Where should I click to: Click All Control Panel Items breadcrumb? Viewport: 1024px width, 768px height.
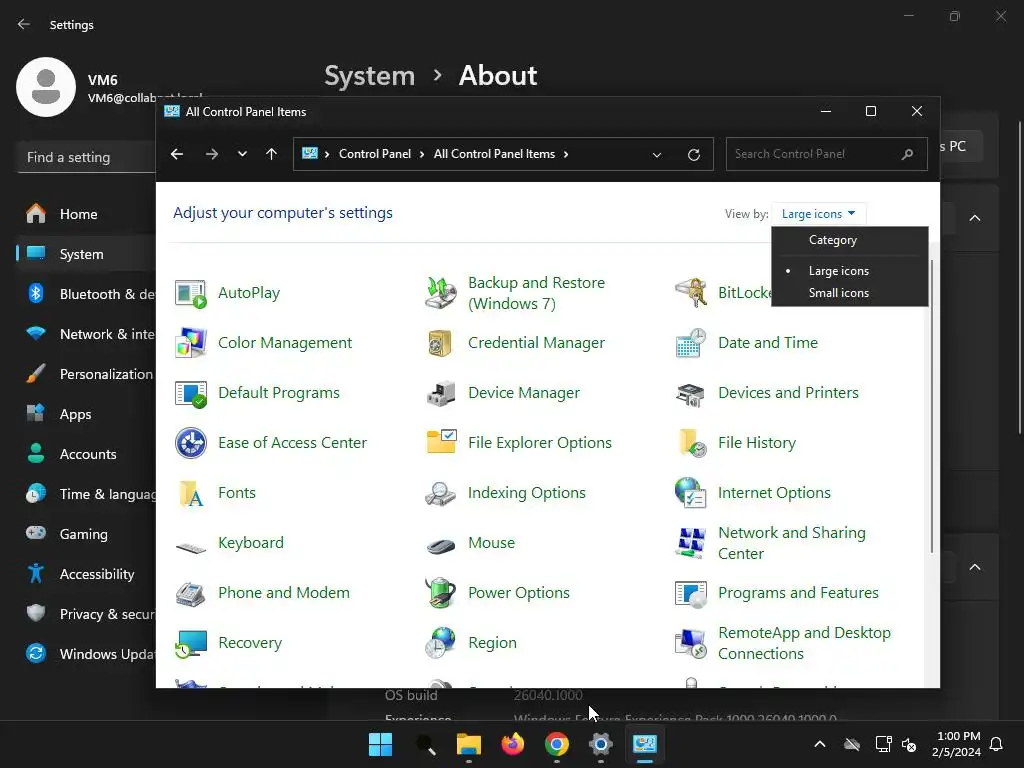494,154
